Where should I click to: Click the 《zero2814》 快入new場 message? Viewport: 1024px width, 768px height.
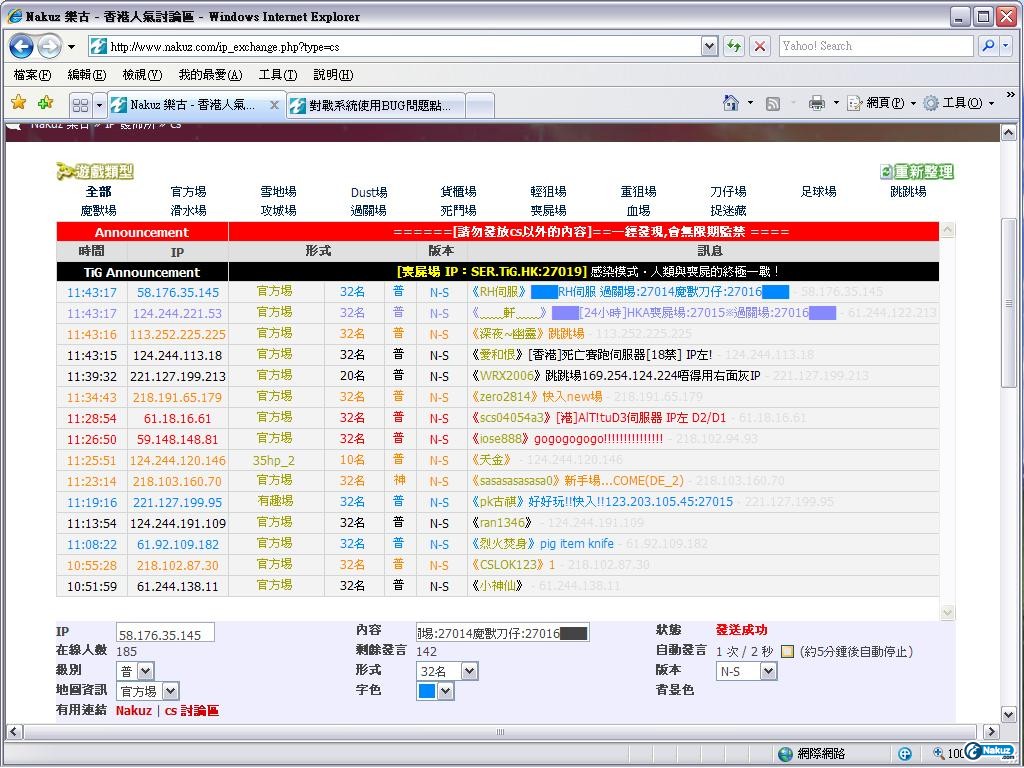[536, 396]
